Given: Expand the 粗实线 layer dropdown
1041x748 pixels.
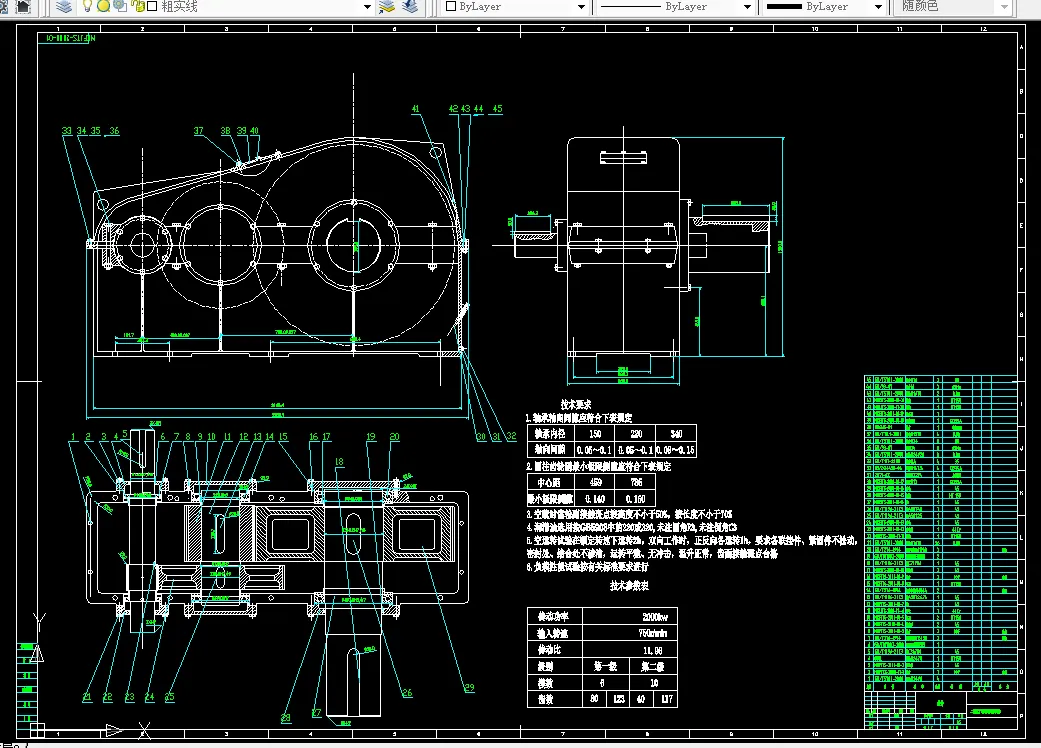Looking at the screenshot, I should coord(367,7).
